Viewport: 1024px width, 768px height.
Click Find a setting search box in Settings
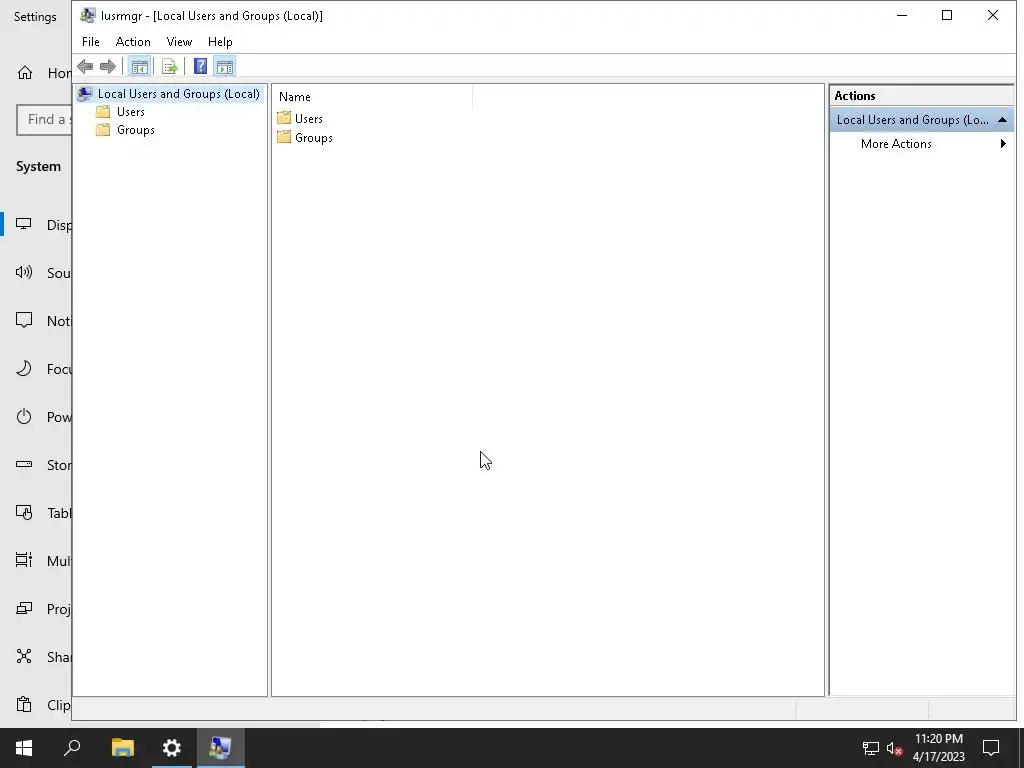tap(44, 120)
